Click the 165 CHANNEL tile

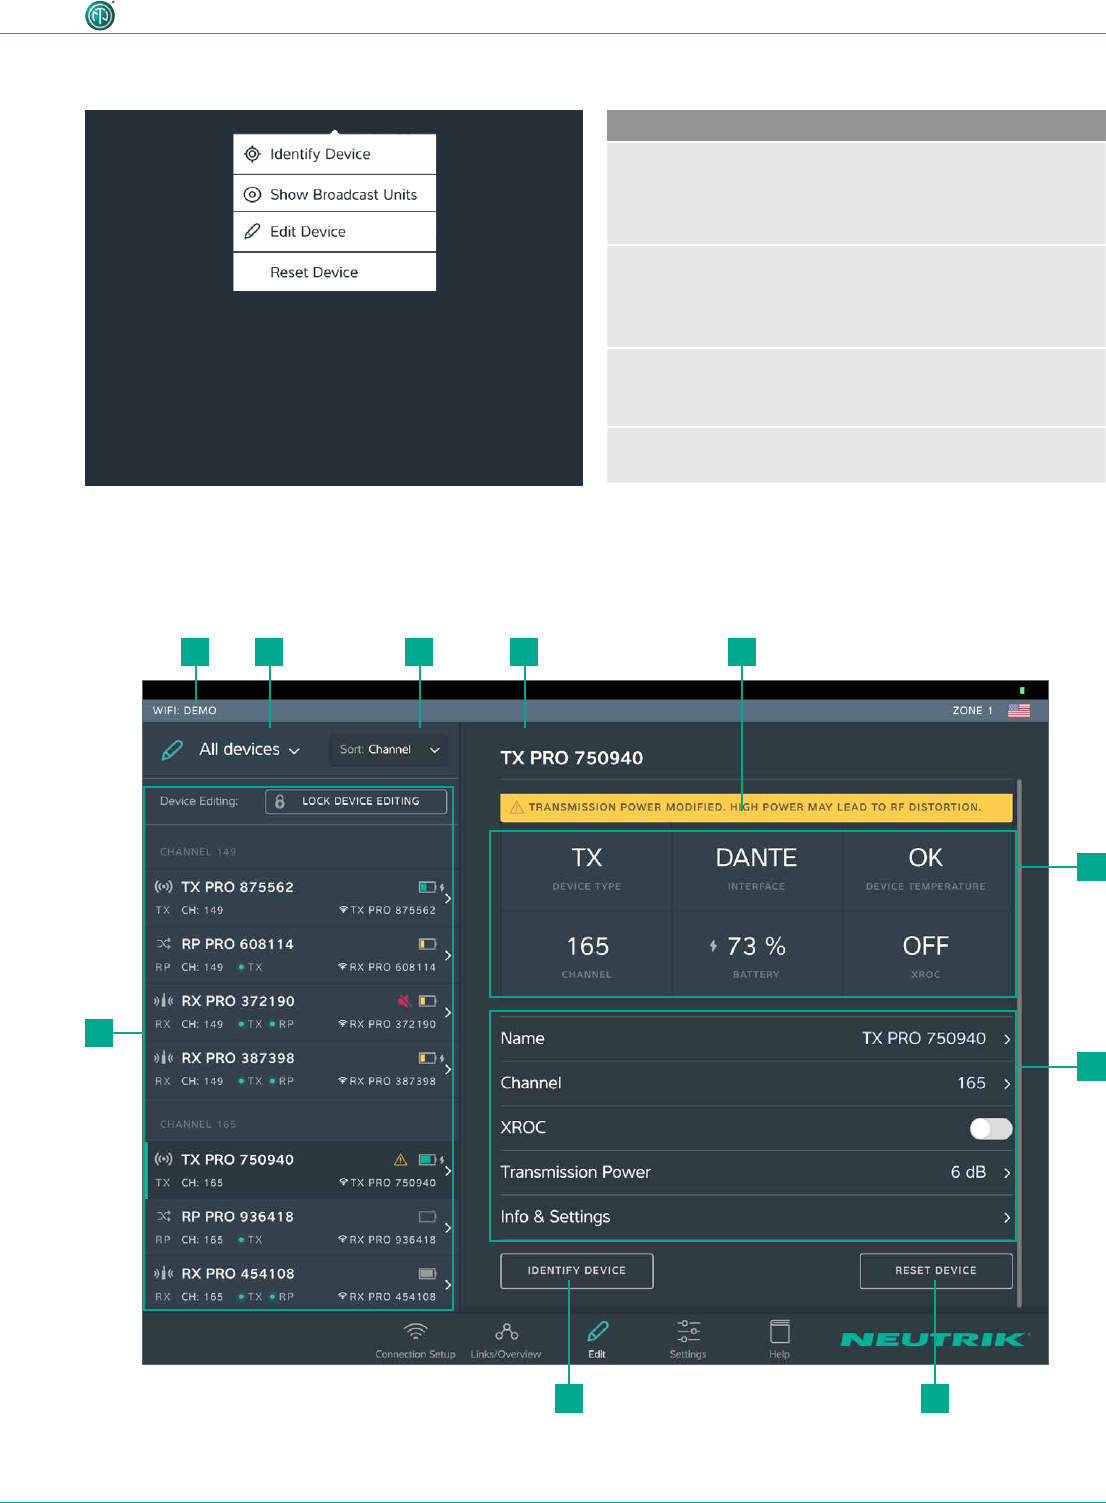click(x=587, y=955)
